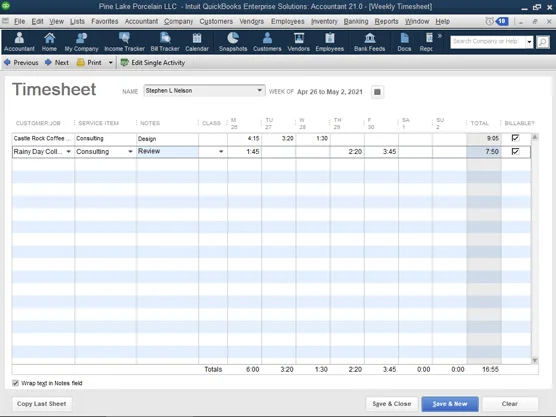
Task: Toggle Billable checkbox for Castle Rock Coffee row
Action: [x=515, y=138]
